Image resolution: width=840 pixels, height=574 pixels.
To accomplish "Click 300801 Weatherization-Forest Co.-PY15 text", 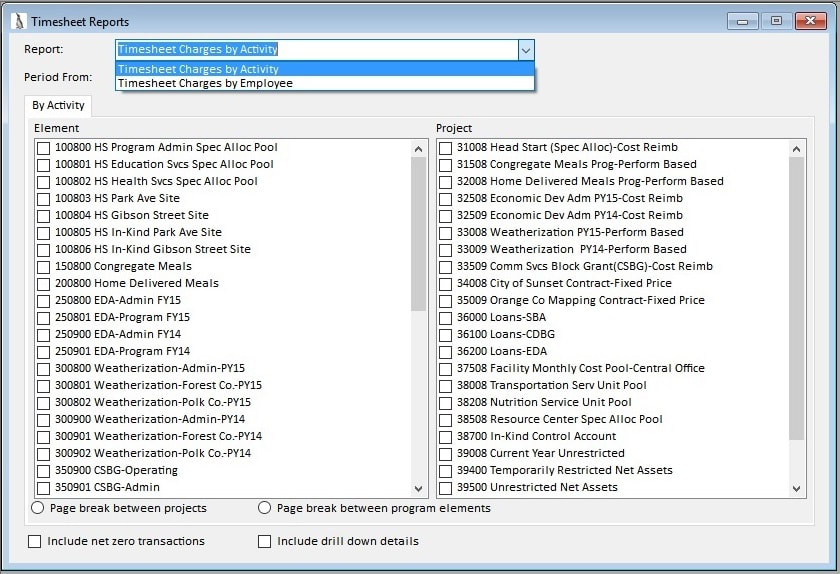I will (x=158, y=385).
